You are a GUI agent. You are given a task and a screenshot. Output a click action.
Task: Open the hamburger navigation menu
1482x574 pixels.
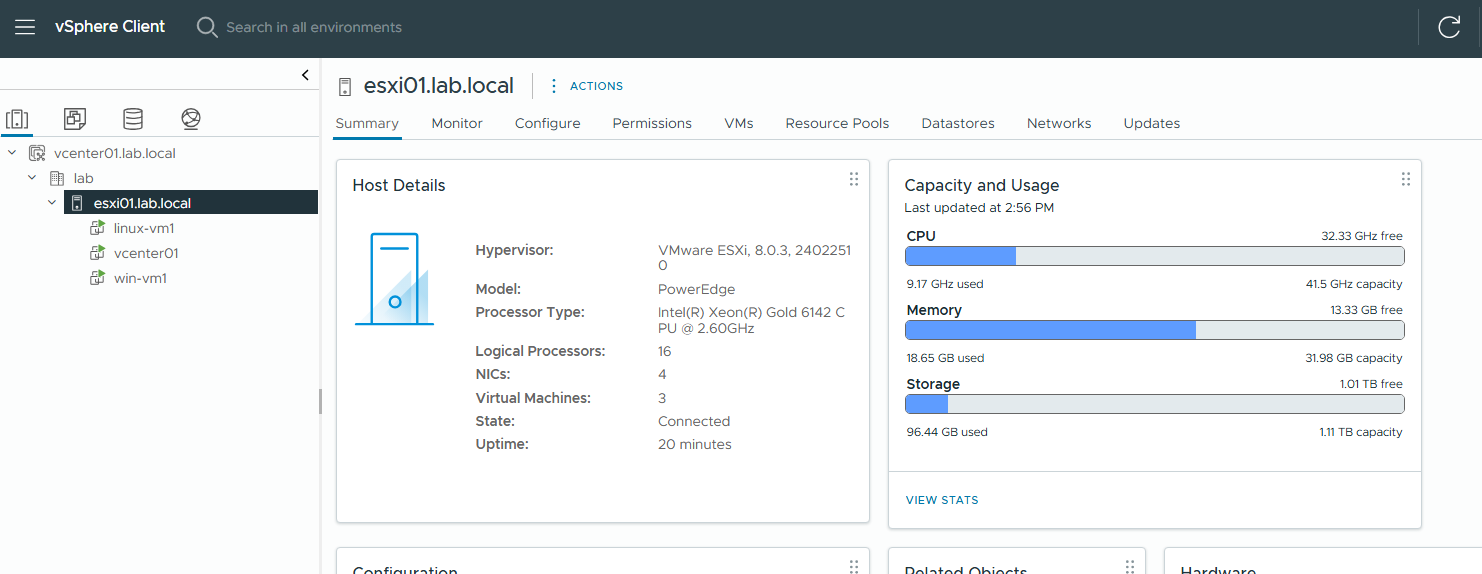pyautogui.click(x=25, y=28)
